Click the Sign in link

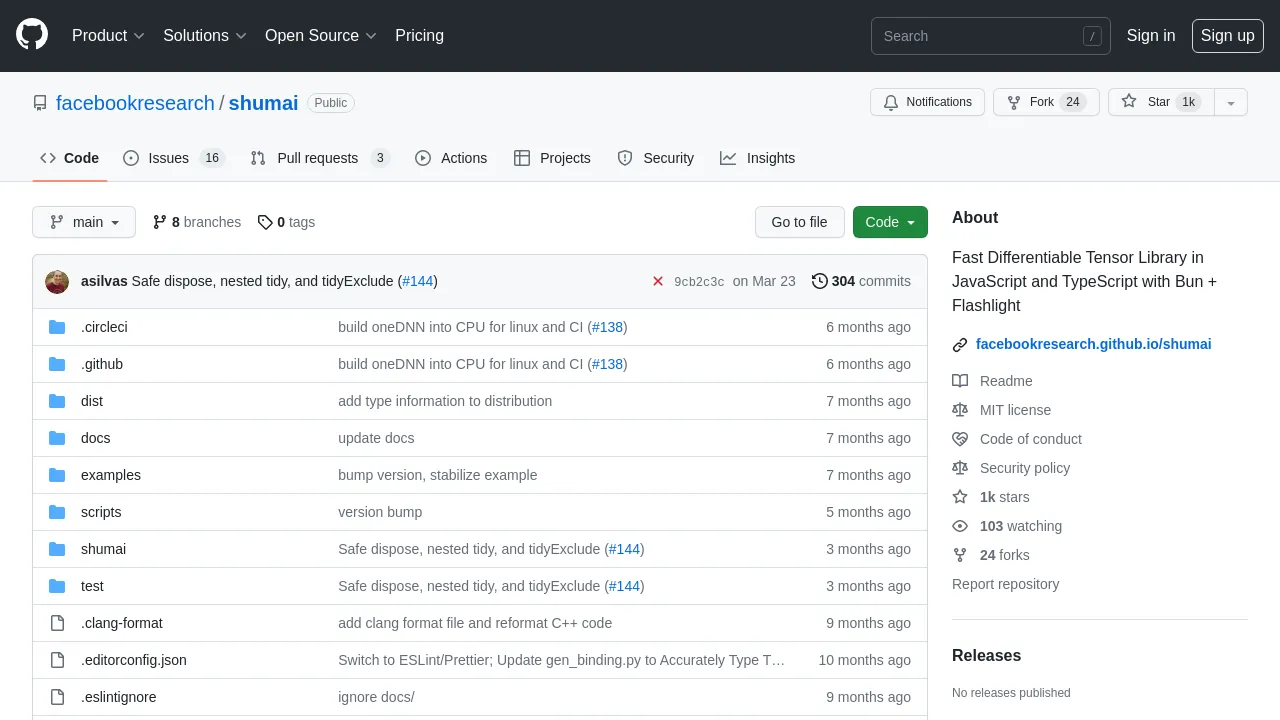click(x=1151, y=35)
